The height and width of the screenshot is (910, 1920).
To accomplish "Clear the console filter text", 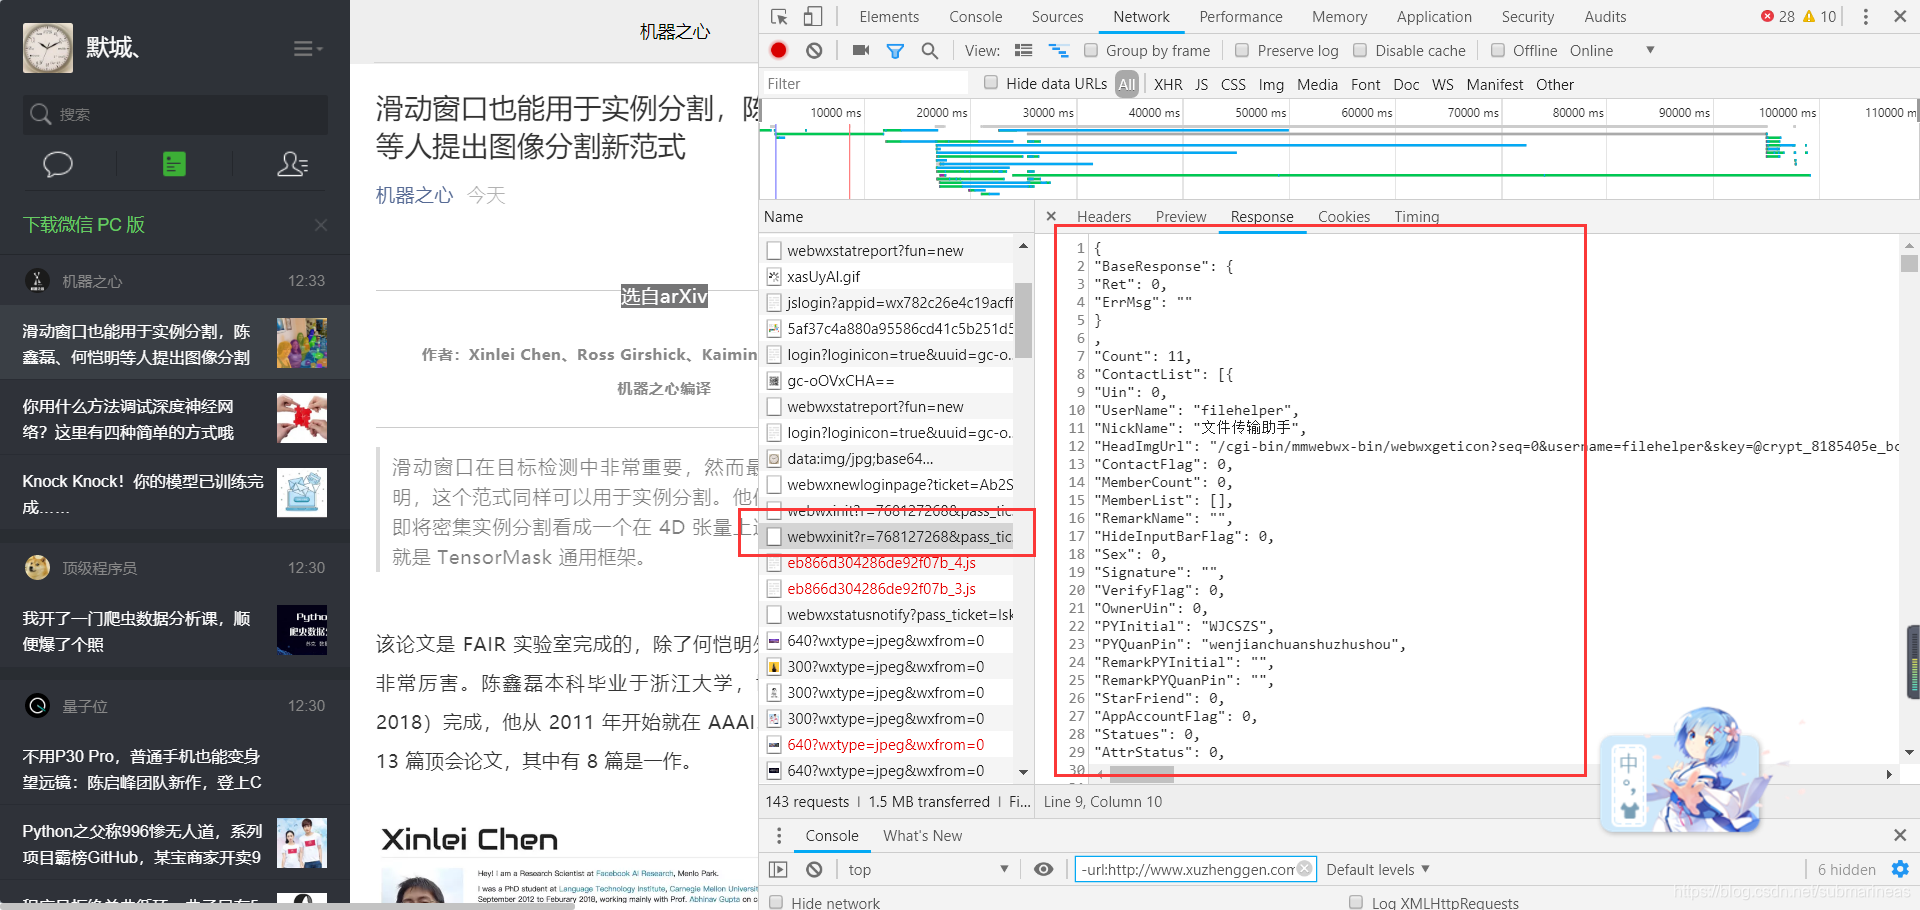I will (1305, 869).
